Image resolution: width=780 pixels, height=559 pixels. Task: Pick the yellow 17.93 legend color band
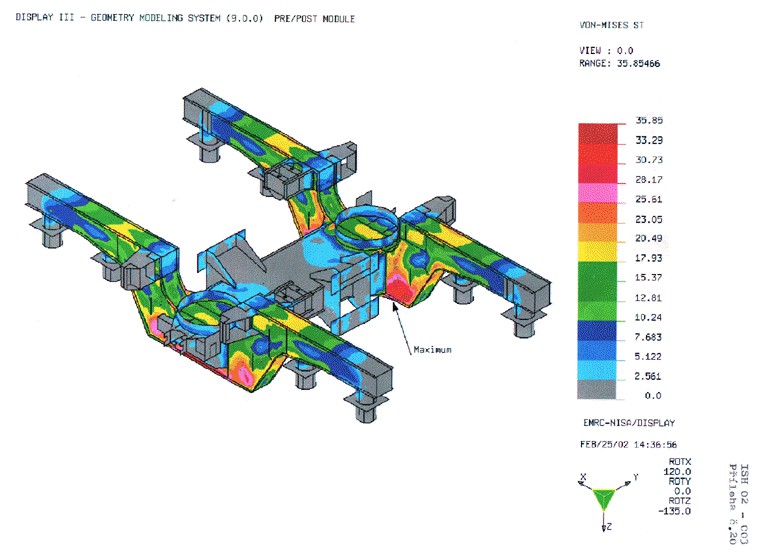597,252
